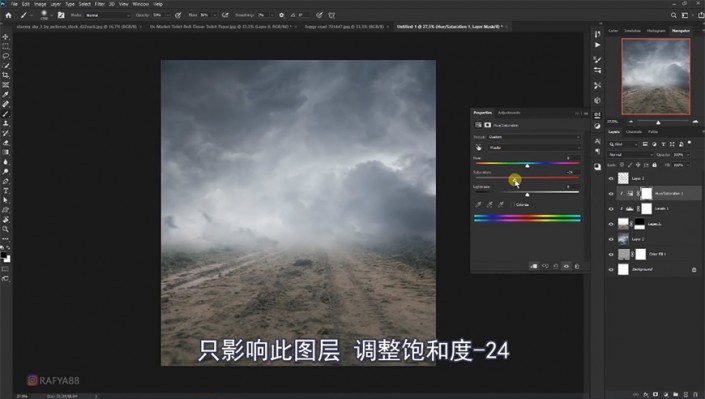Select the Hand tool
The width and height of the screenshot is (705, 399).
click(x=5, y=220)
